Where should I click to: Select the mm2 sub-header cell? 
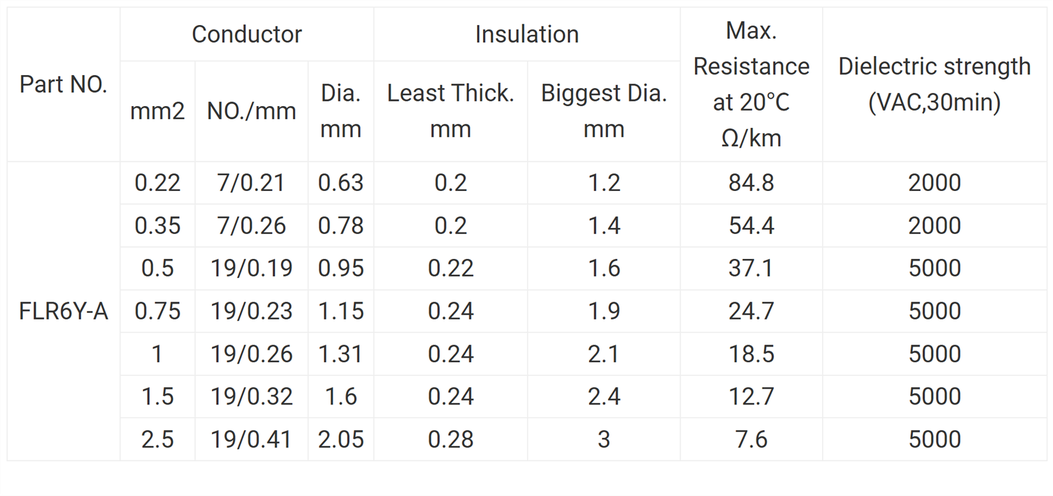coord(158,111)
